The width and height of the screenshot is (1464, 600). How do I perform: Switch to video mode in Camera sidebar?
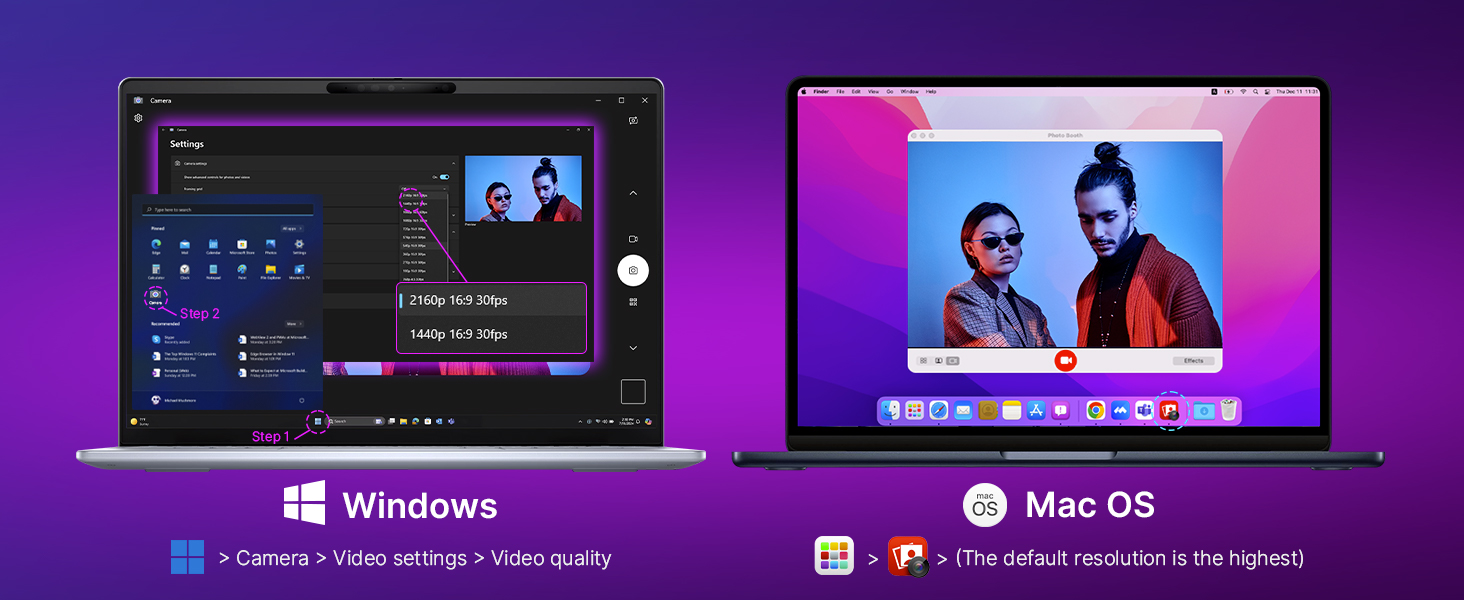[633, 237]
